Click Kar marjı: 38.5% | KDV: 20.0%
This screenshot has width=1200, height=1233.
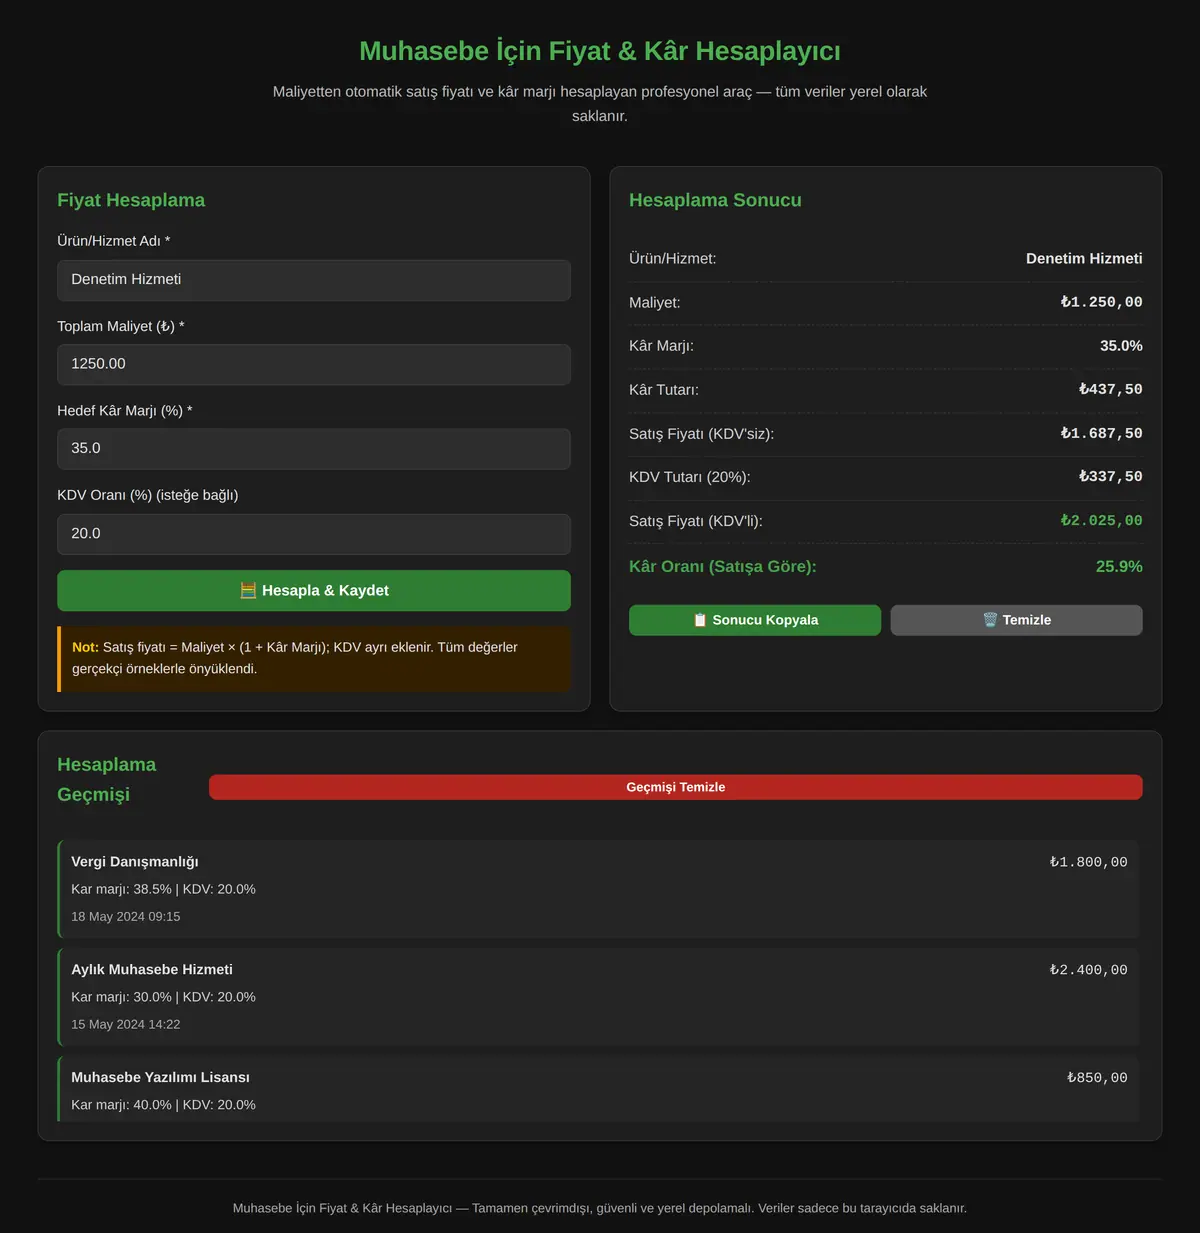163,889
